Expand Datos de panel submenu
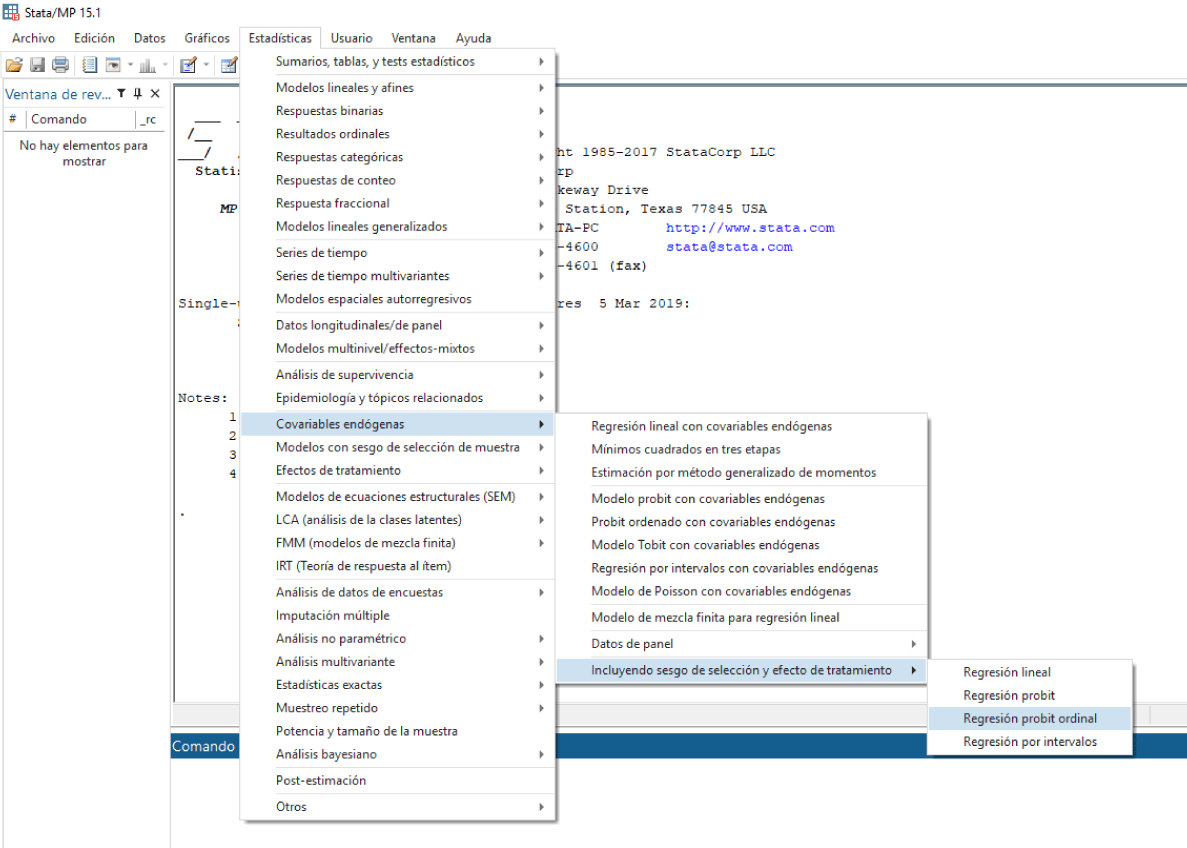Screen dimensions: 1187x848 coord(742,644)
